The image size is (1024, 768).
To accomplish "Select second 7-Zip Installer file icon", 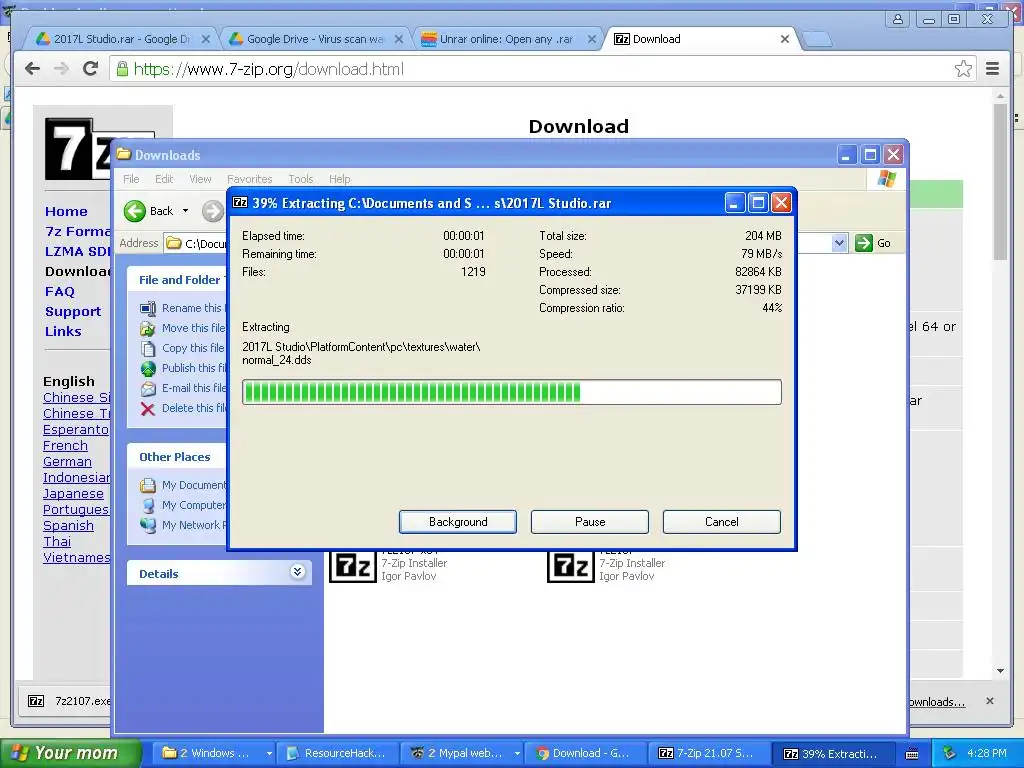I will coord(571,566).
